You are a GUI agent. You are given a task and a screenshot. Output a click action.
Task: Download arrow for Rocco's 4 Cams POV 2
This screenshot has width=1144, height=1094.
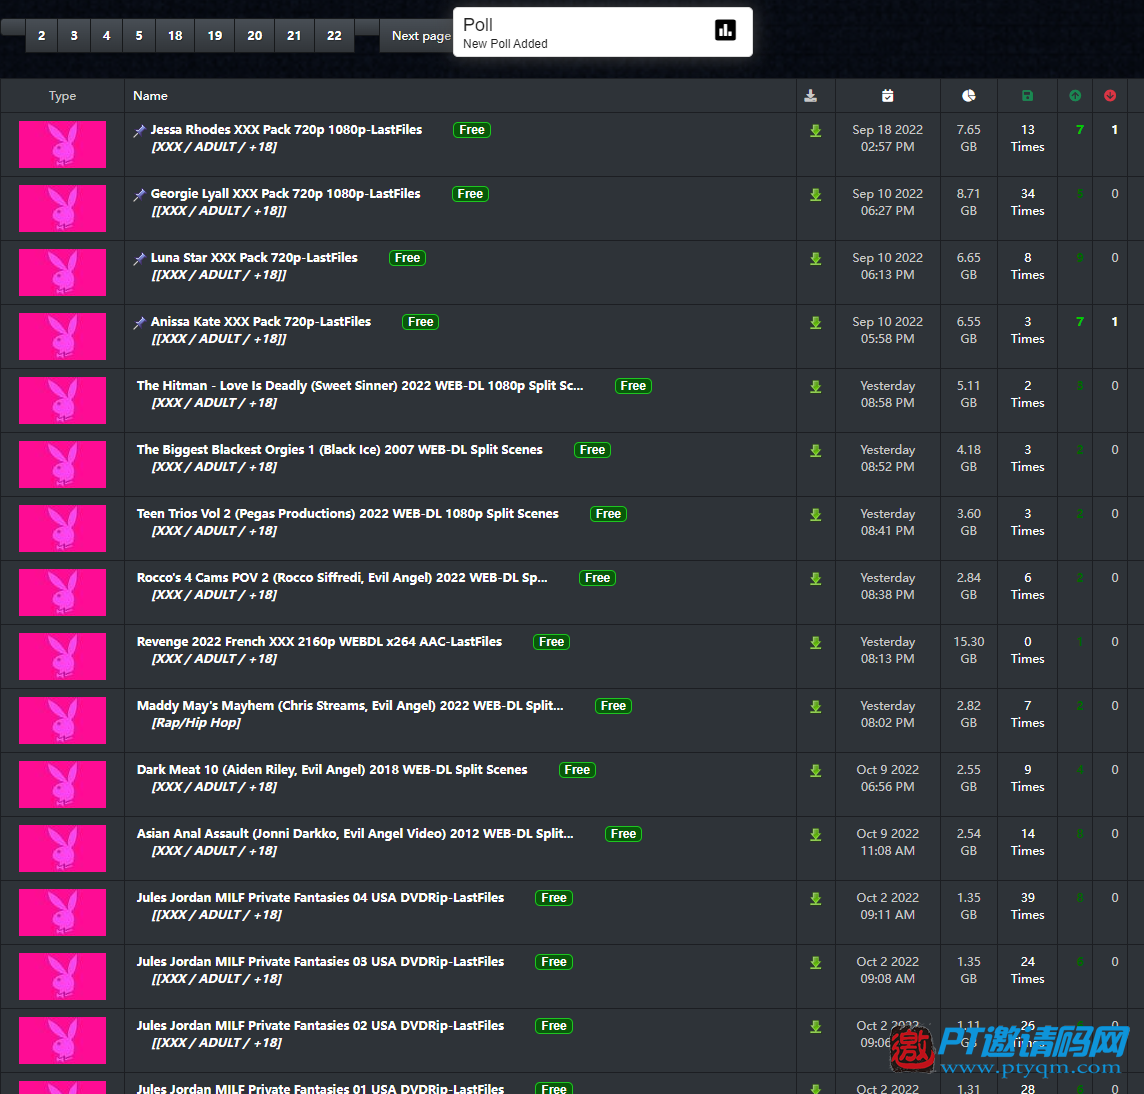[816, 579]
